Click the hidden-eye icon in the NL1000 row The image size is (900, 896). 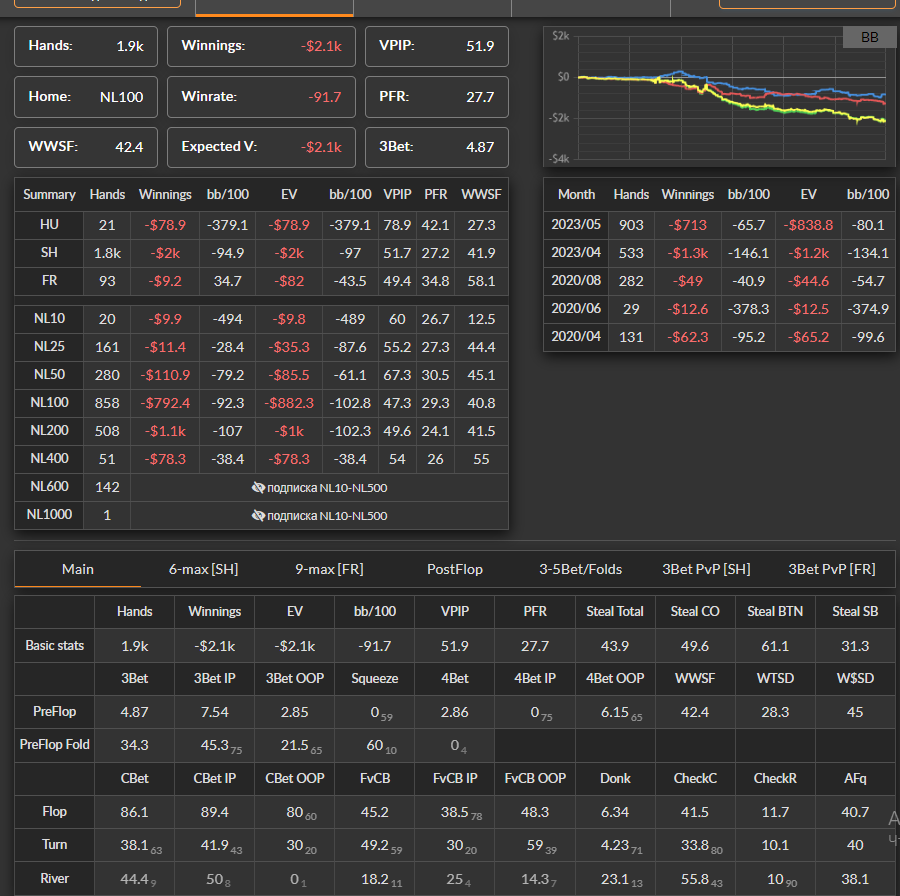(258, 516)
